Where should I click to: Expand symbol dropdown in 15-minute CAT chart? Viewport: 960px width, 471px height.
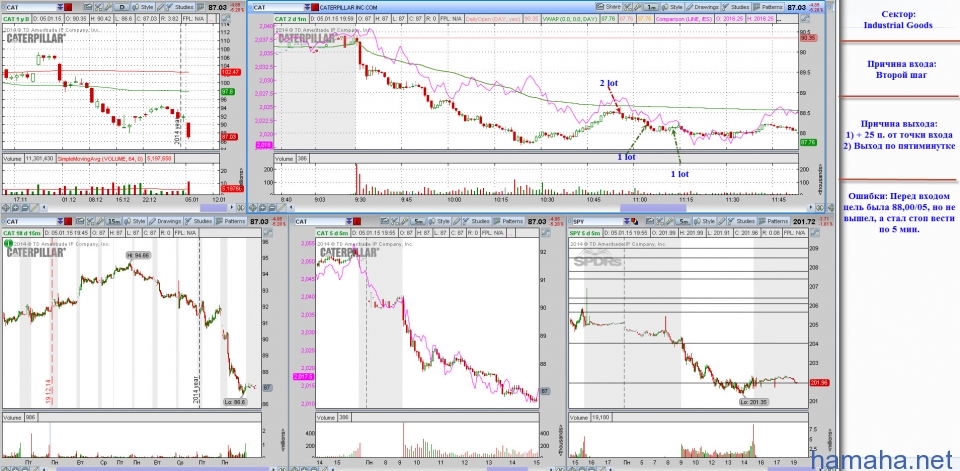pos(60,221)
